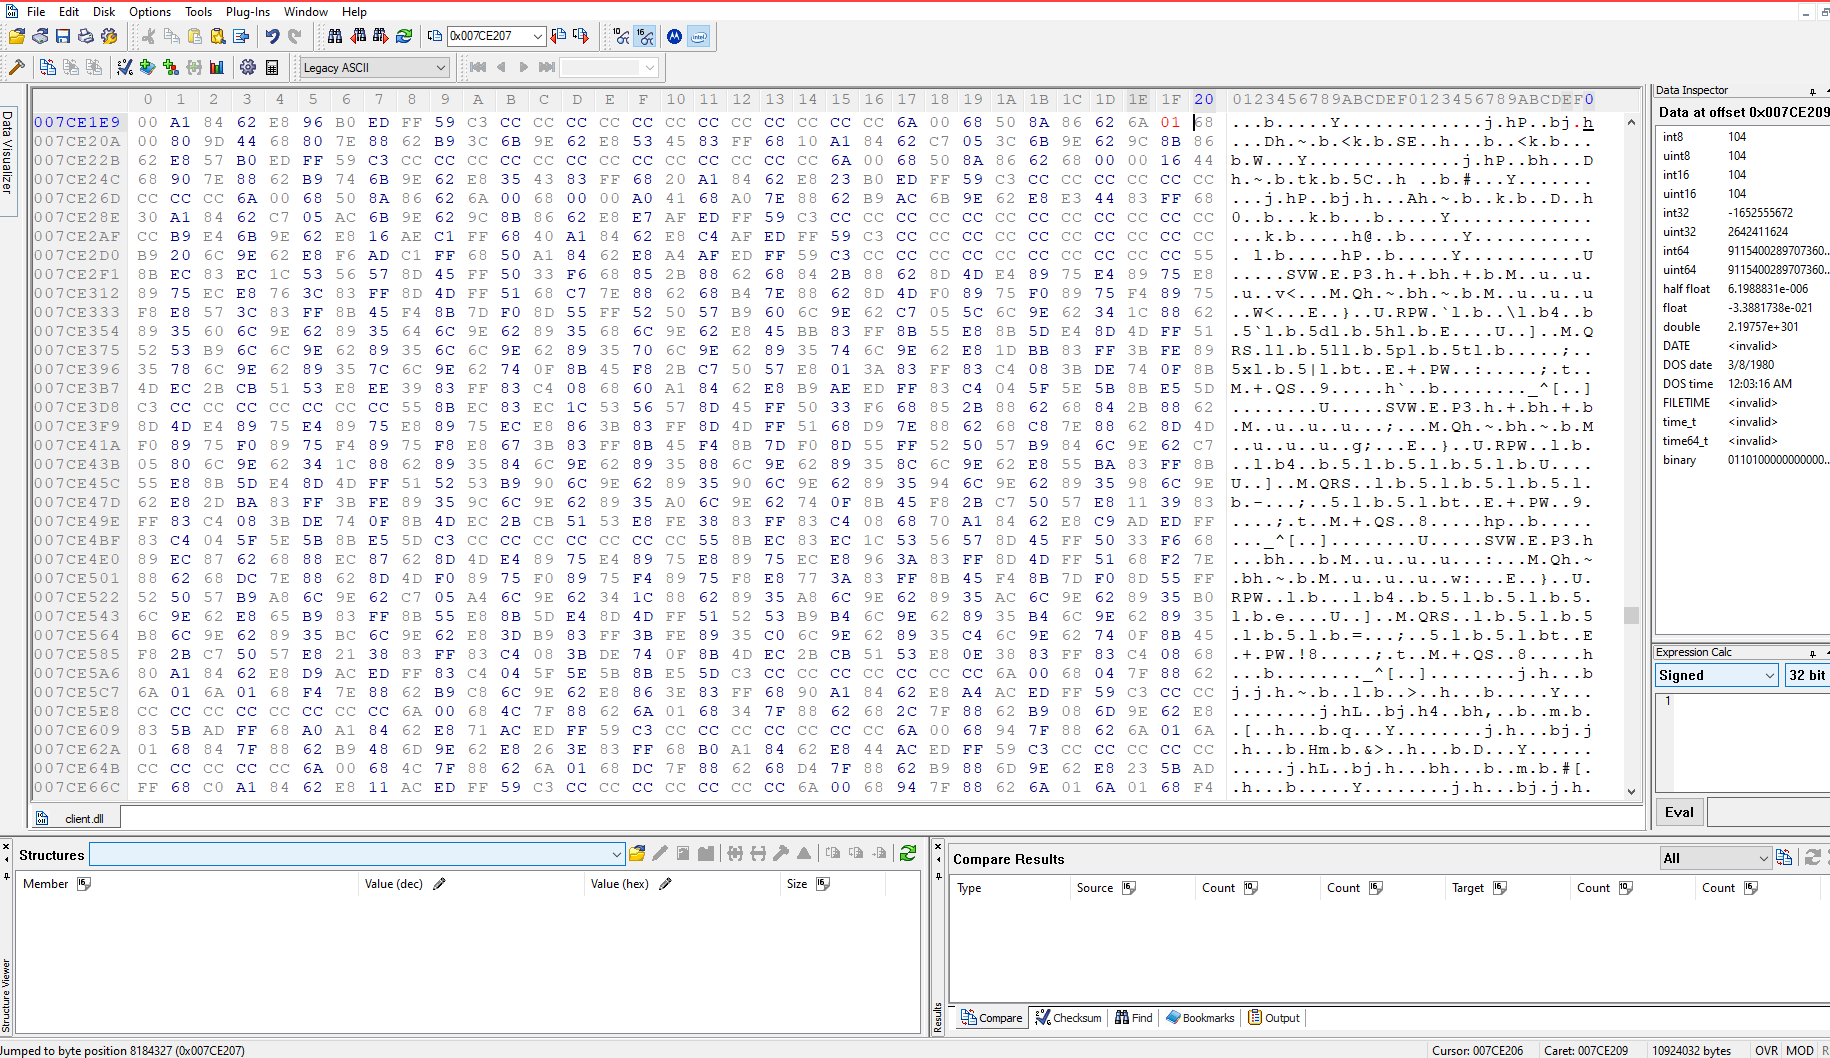Open the Plug-Ins menu

point(247,12)
